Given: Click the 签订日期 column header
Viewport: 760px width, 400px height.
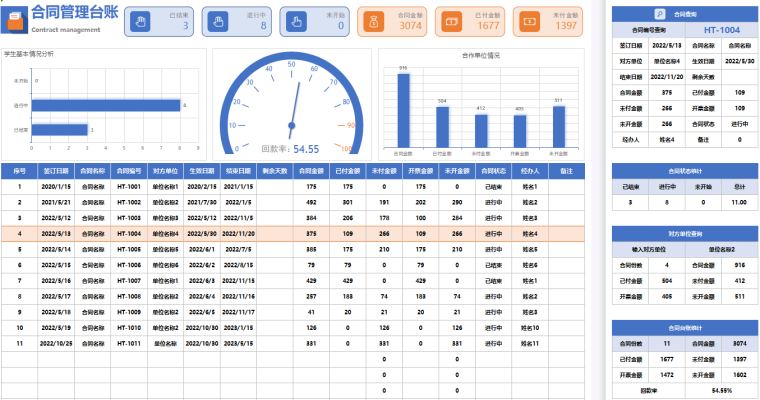Looking at the screenshot, I should pos(56,171).
